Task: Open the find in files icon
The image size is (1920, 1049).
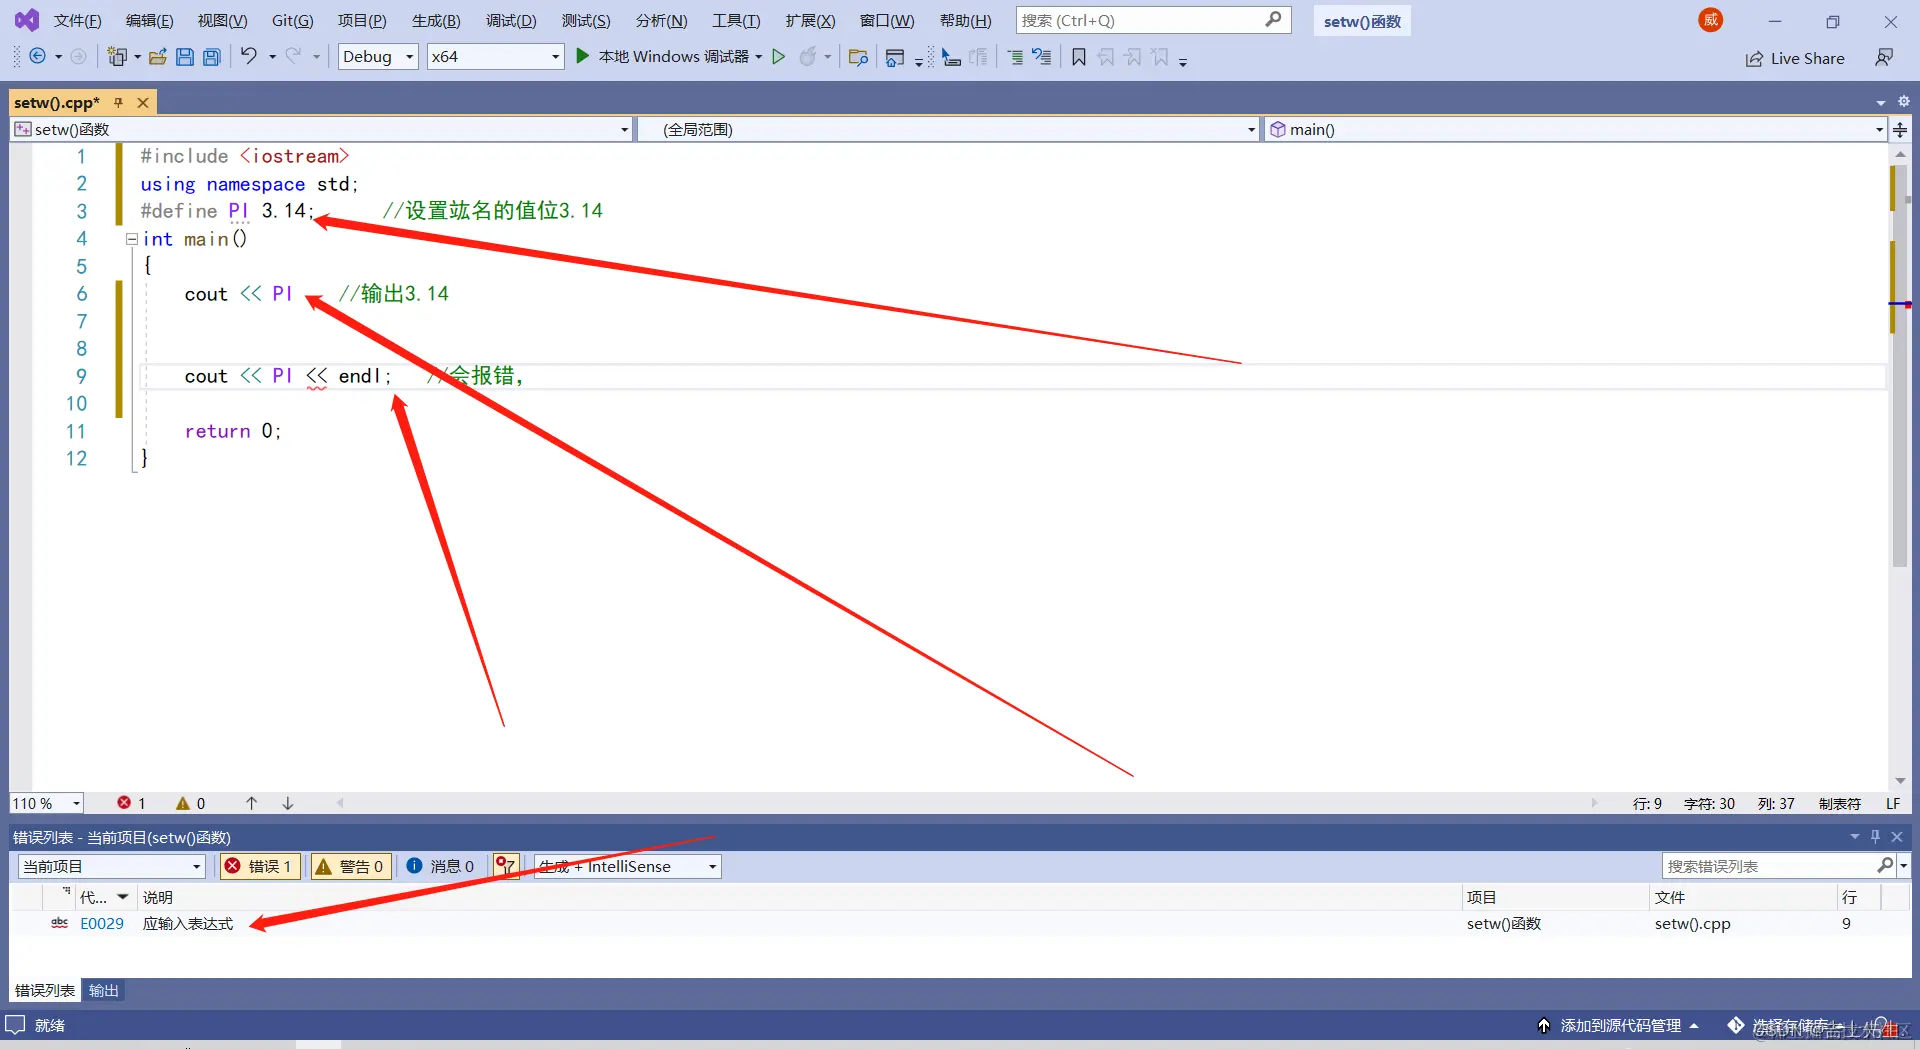Action: pos(857,57)
